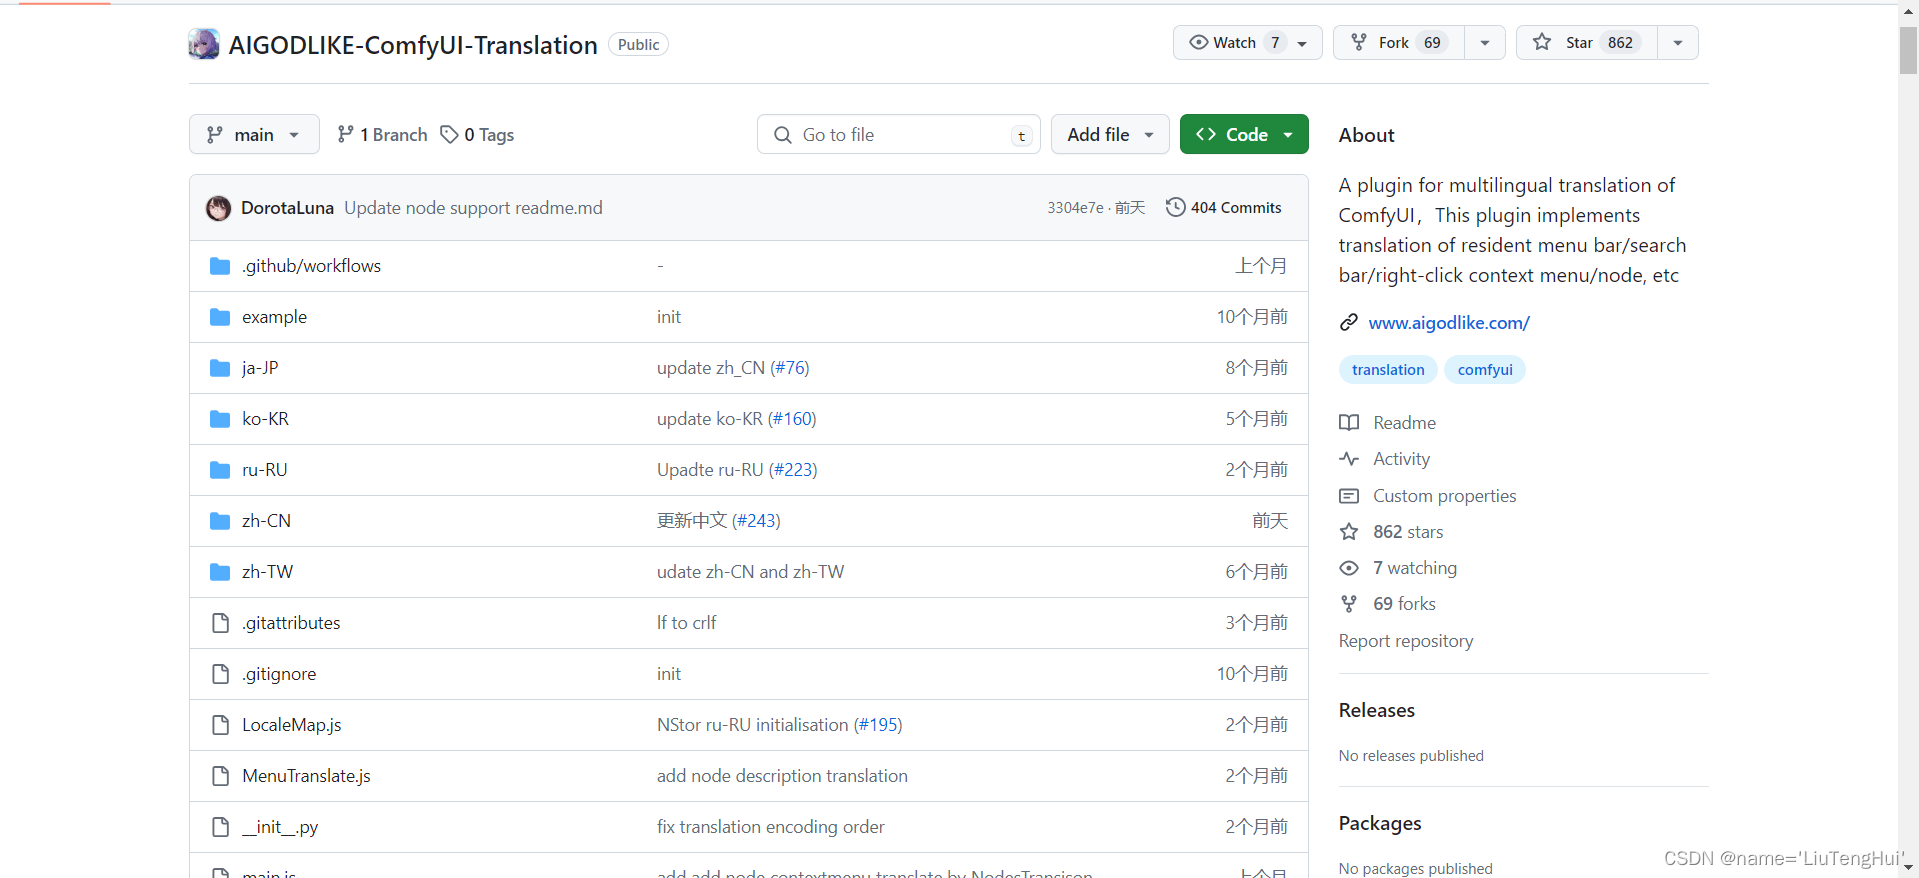Click the .gitattributes file icon
This screenshot has width=1919, height=878.
click(x=221, y=623)
